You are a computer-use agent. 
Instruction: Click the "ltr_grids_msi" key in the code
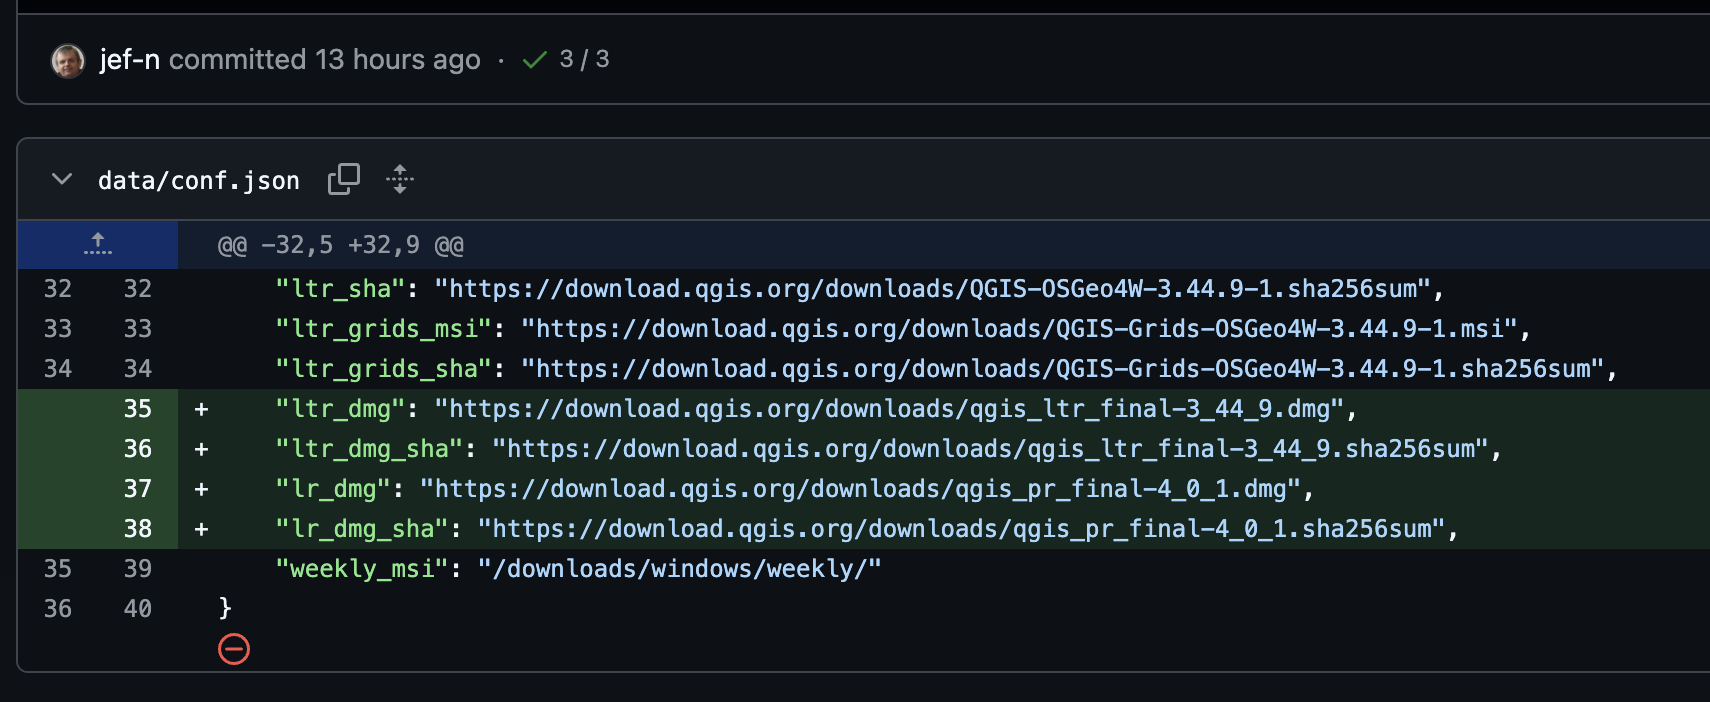[x=384, y=329]
